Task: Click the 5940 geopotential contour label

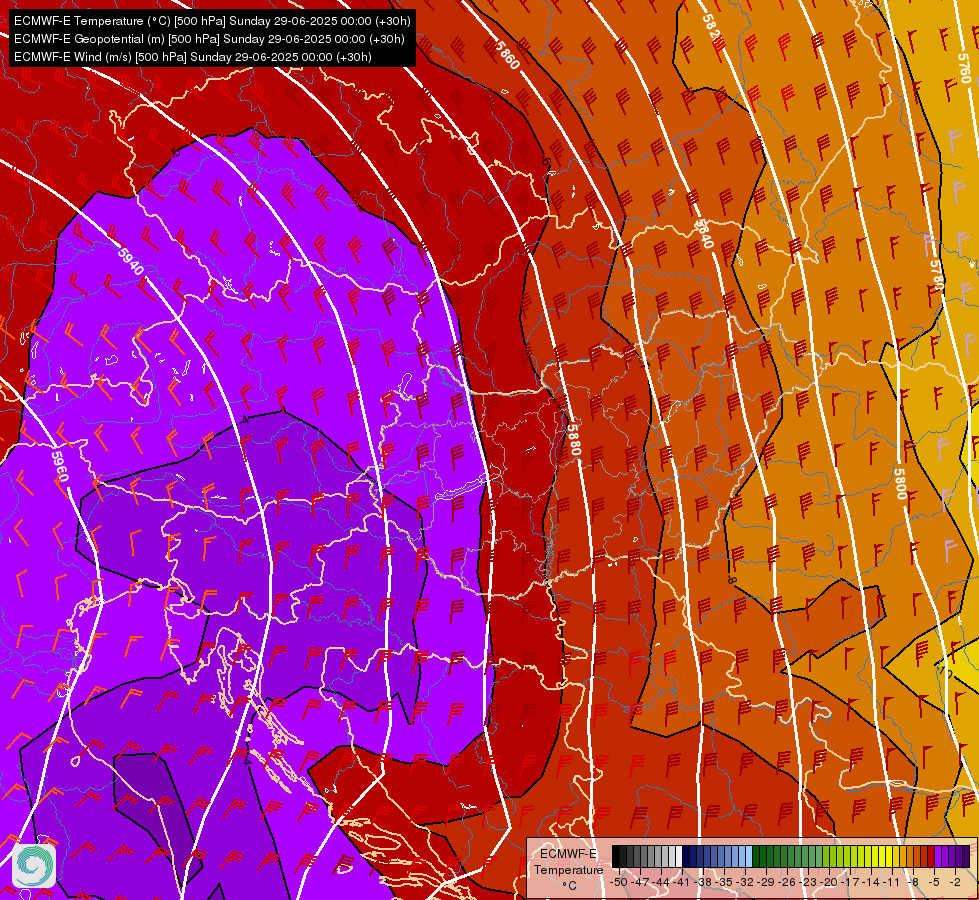Action: coord(130,260)
